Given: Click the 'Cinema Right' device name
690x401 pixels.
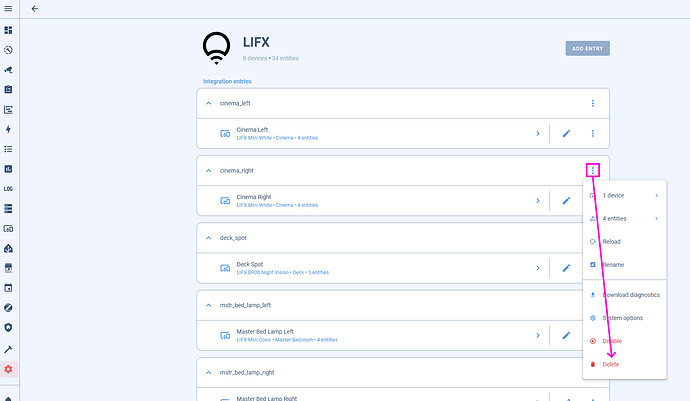Looking at the screenshot, I should coord(254,197).
